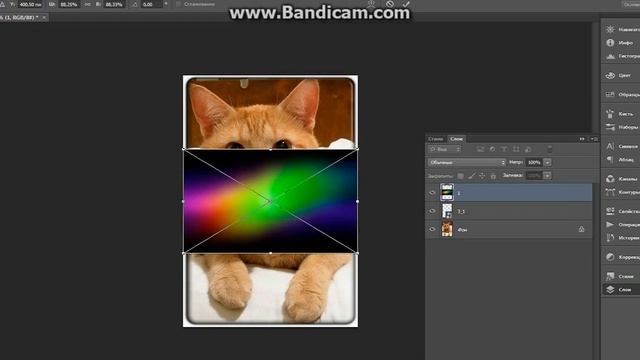Open the Character panel icon
Screen dimensions: 640x360
[610, 146]
